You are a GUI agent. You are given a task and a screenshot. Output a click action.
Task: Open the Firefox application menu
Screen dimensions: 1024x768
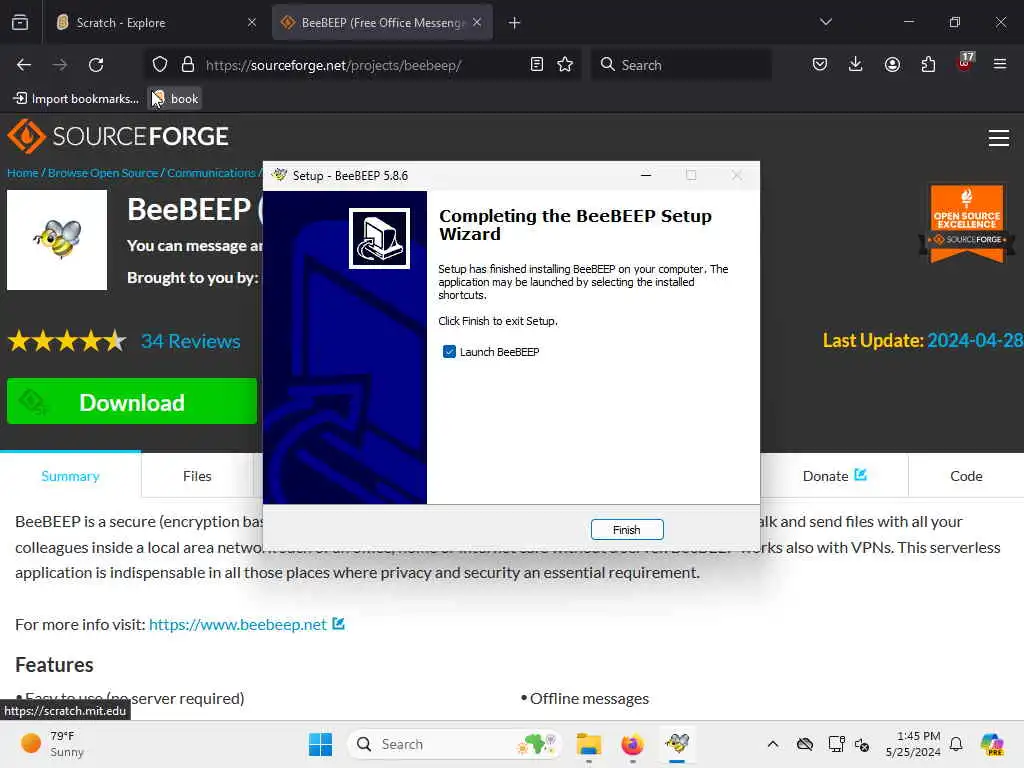pos(1000,65)
